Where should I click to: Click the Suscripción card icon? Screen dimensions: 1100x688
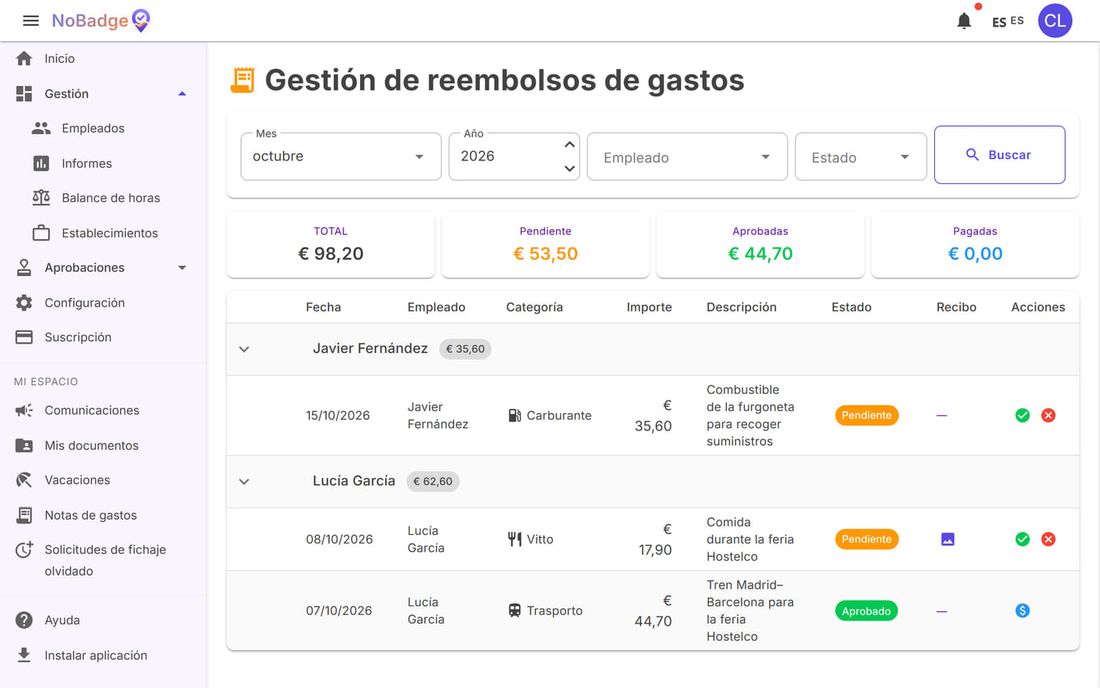tap(24, 337)
